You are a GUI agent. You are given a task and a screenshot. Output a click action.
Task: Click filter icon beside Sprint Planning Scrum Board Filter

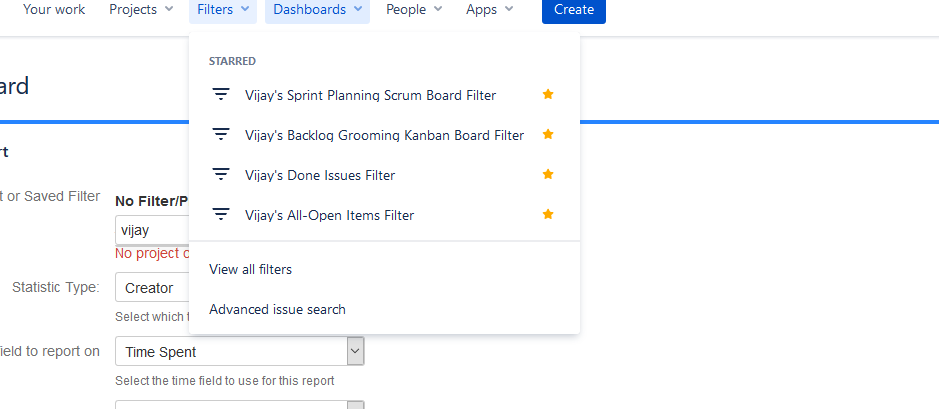click(221, 95)
